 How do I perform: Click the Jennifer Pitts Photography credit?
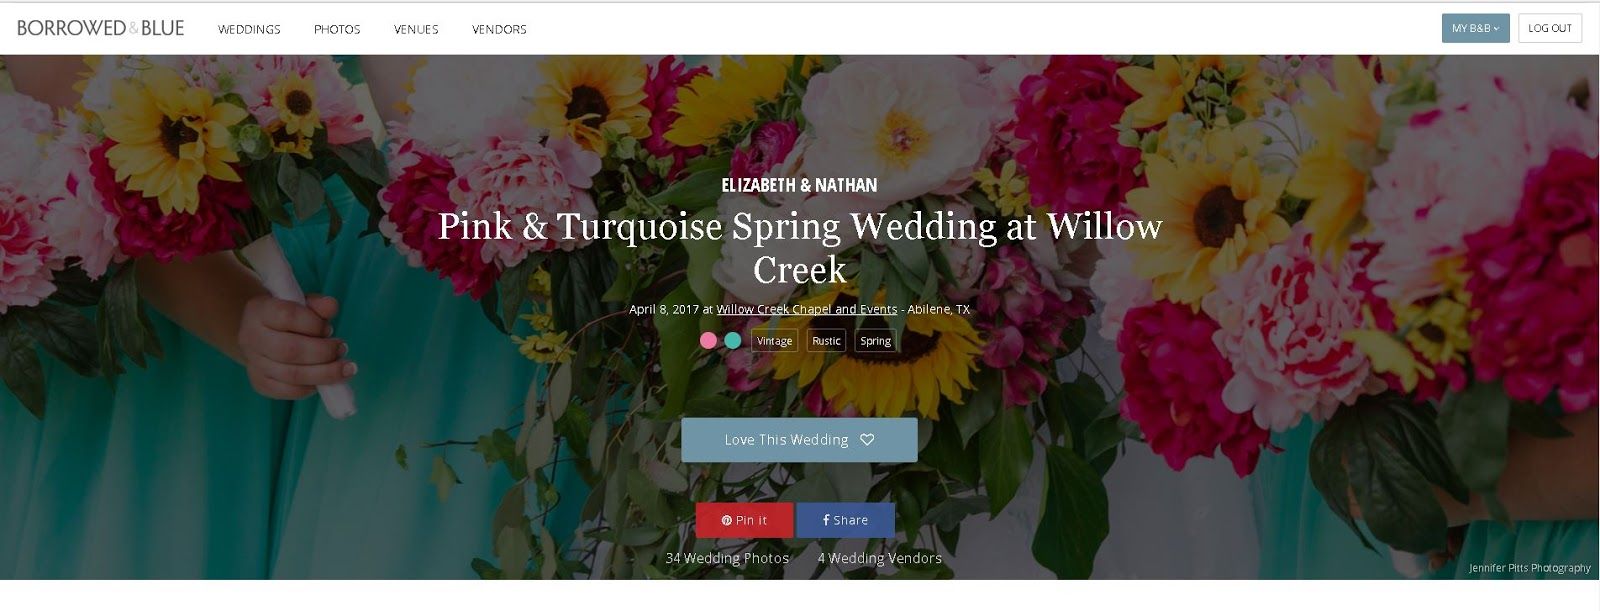click(x=1530, y=568)
